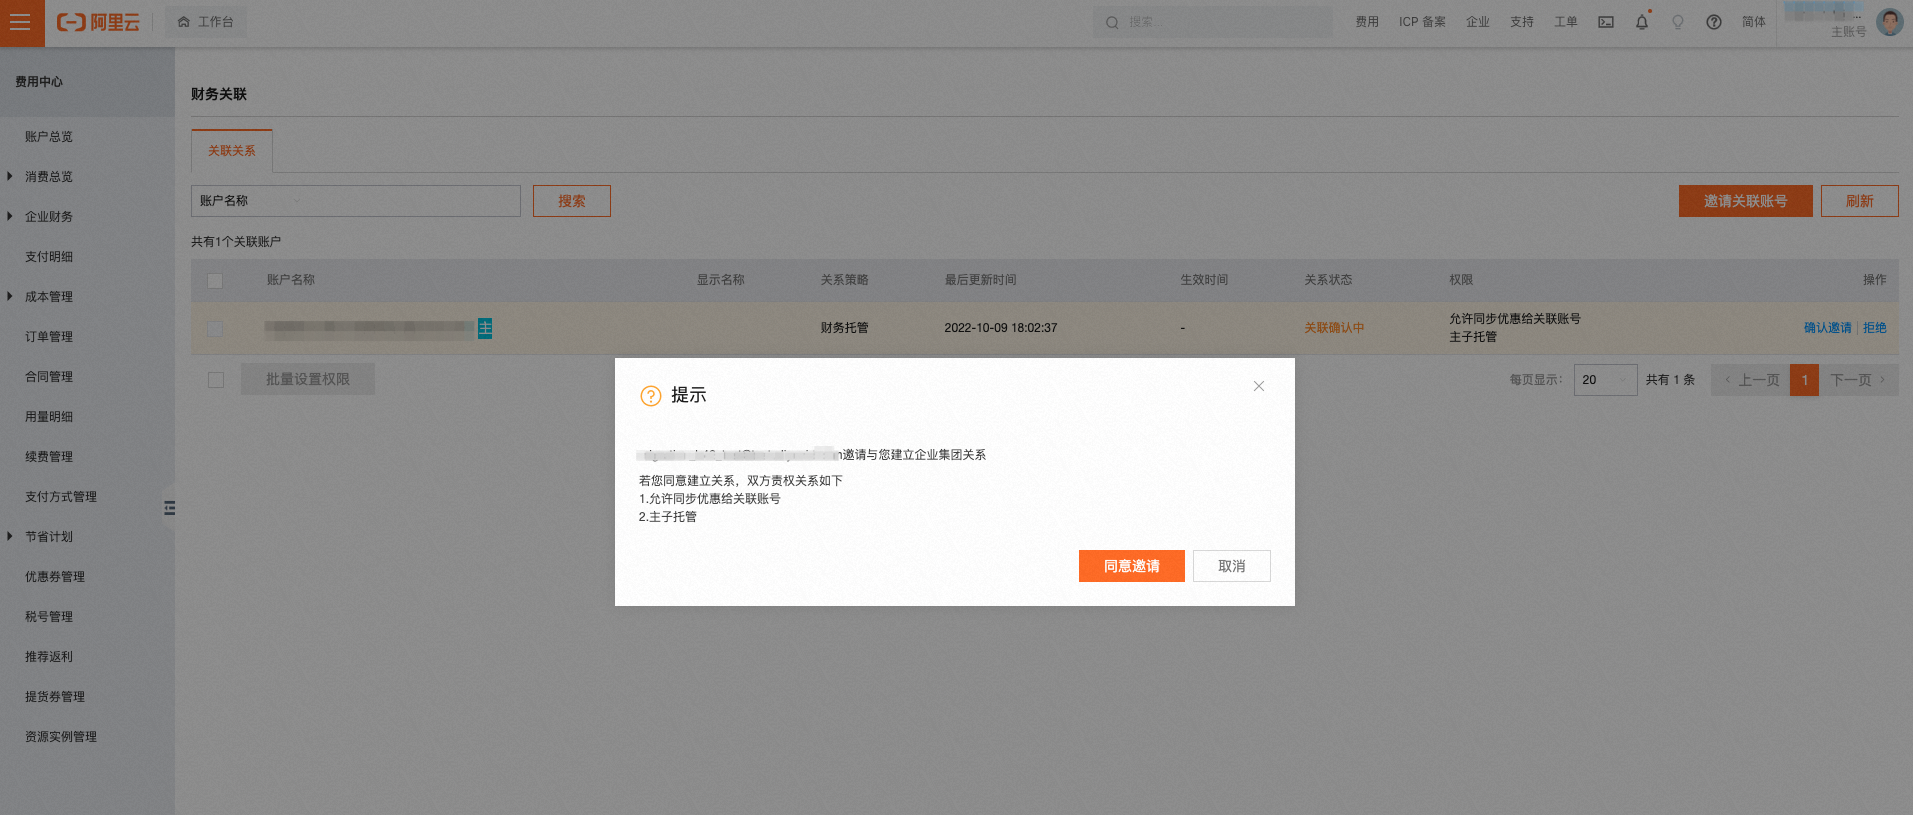Open the user avatar menu
This screenshot has width=1913, height=815.
[1890, 22]
